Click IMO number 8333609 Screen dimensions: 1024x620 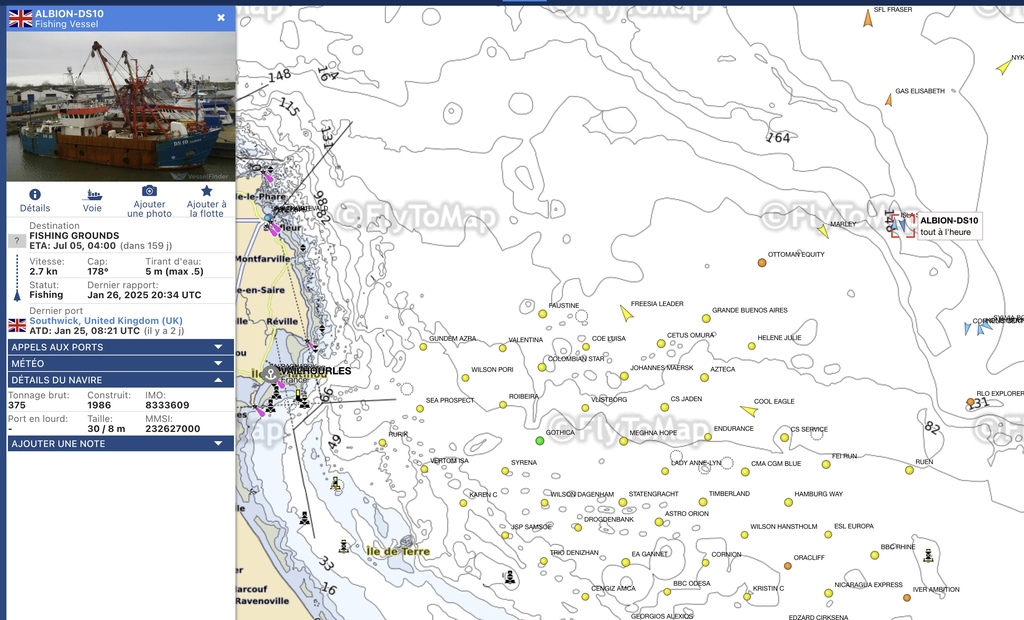[167, 405]
